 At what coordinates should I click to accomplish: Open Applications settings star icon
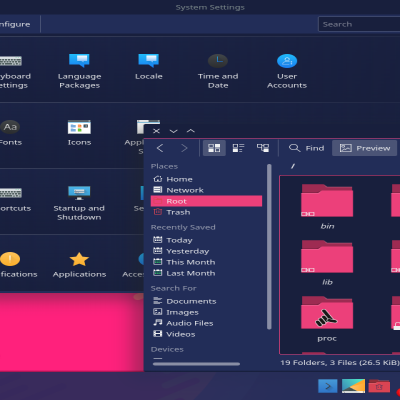79,265
